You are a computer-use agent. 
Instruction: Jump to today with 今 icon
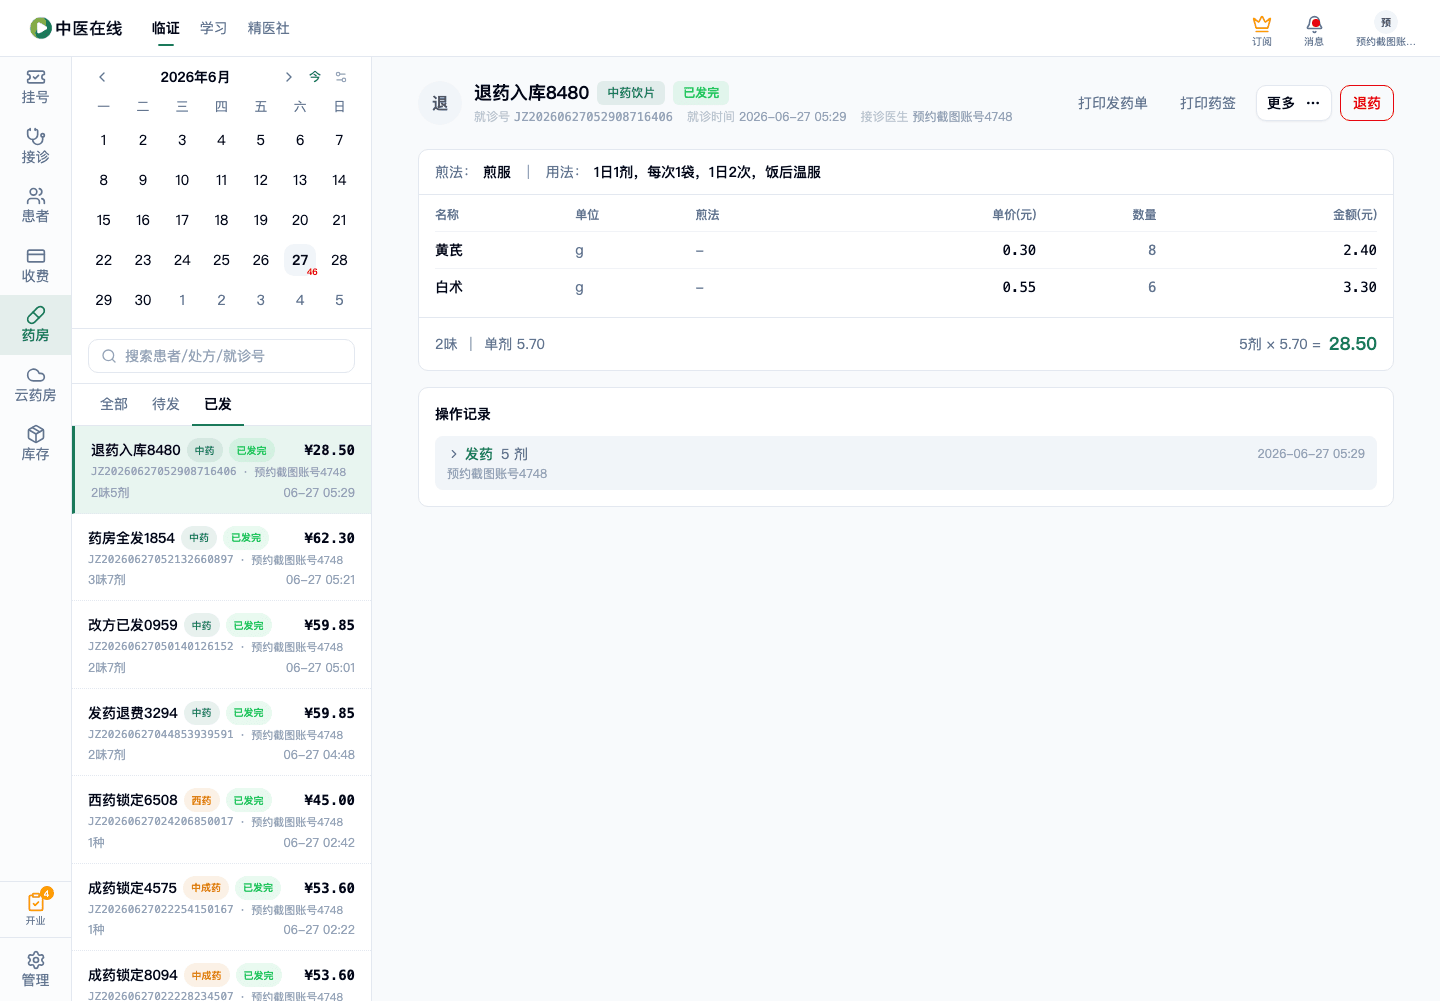click(315, 77)
